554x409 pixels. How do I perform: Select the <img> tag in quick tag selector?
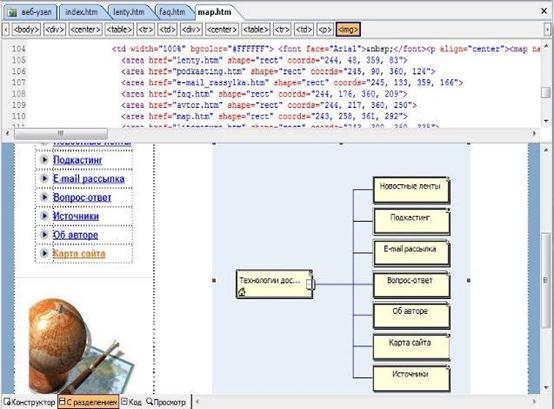point(348,30)
